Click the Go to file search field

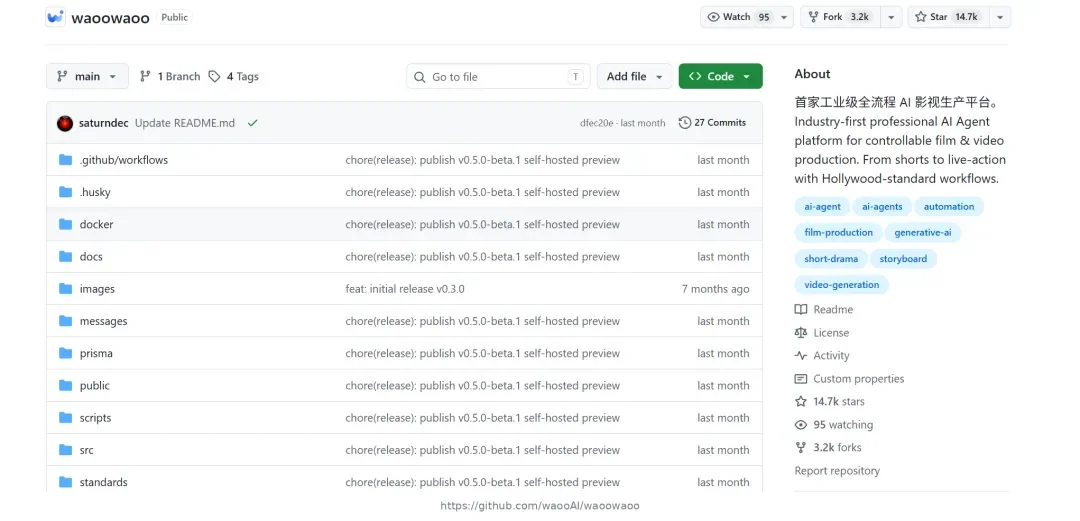click(x=498, y=76)
